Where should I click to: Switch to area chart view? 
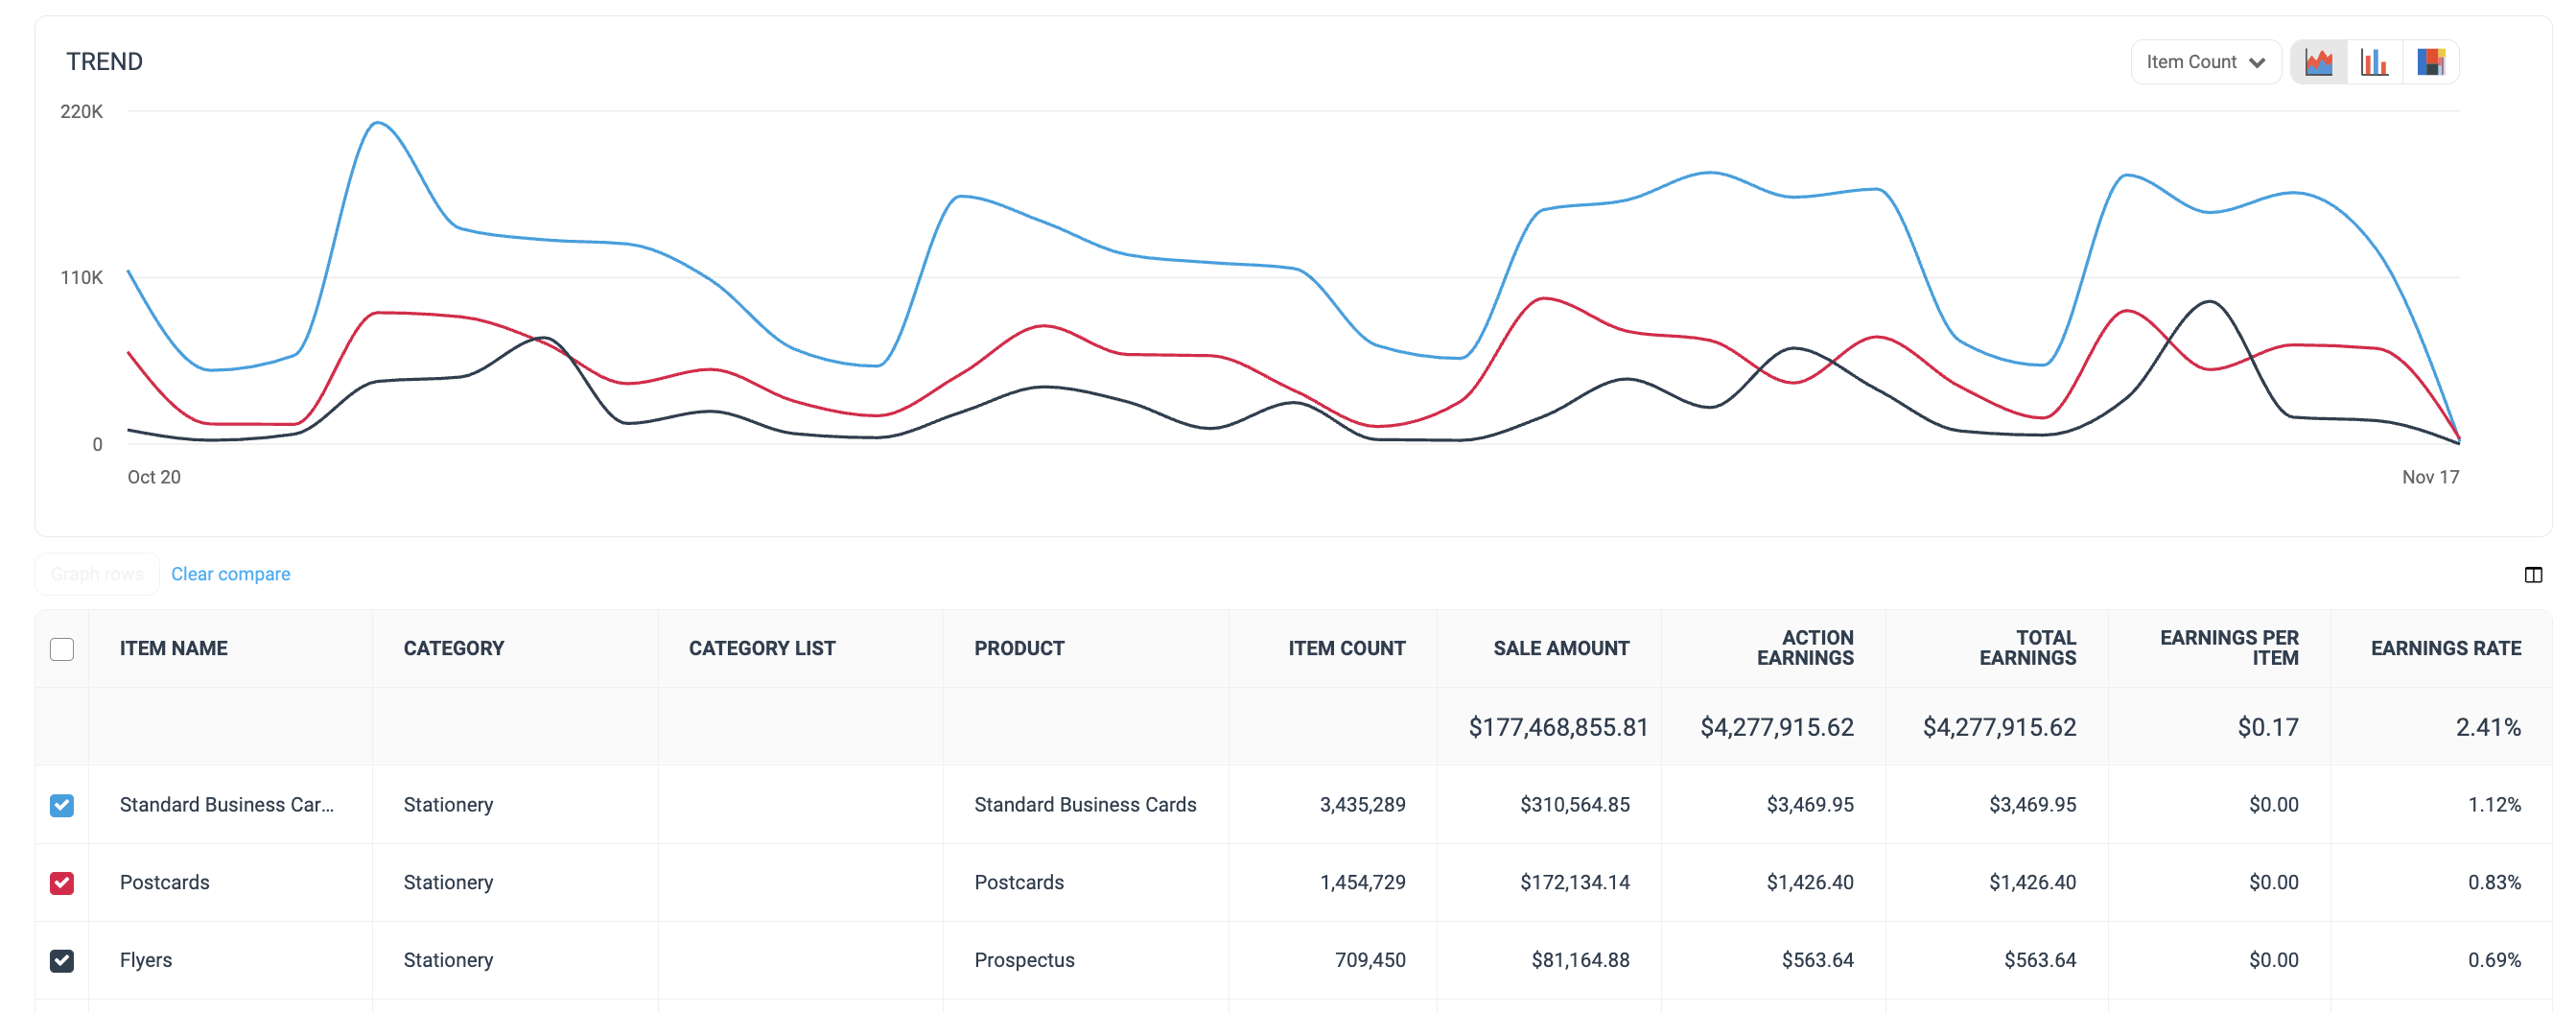pos(2318,62)
